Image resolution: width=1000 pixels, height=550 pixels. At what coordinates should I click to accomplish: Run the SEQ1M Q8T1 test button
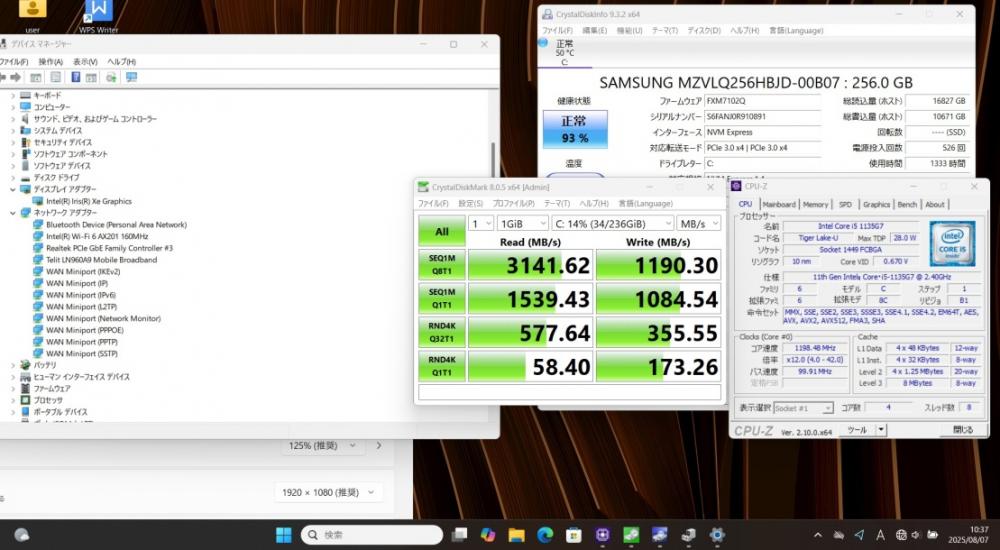(442, 265)
